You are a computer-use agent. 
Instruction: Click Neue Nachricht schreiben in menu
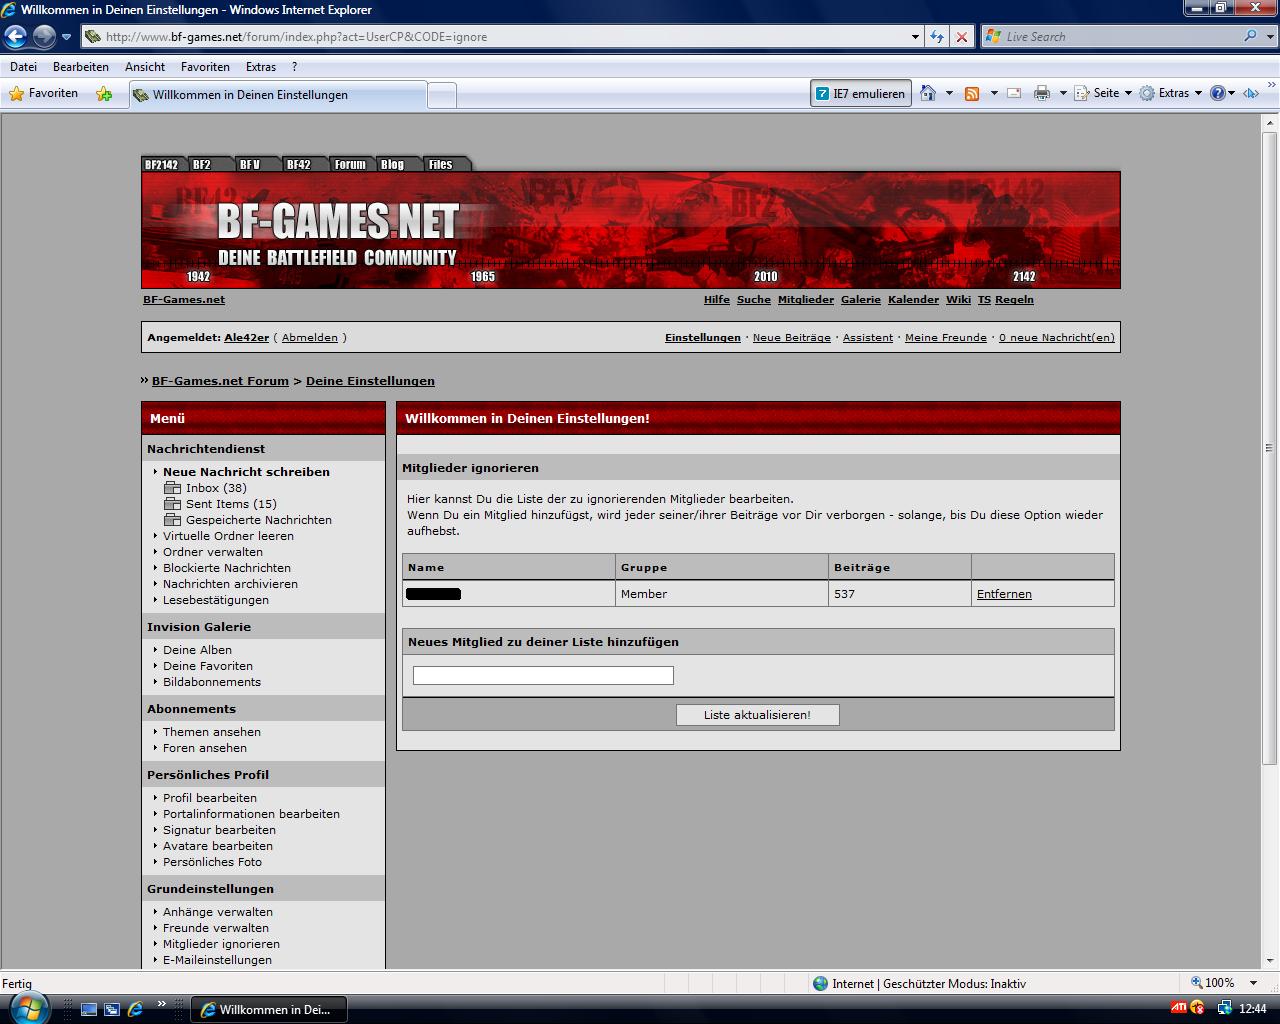[246, 472]
